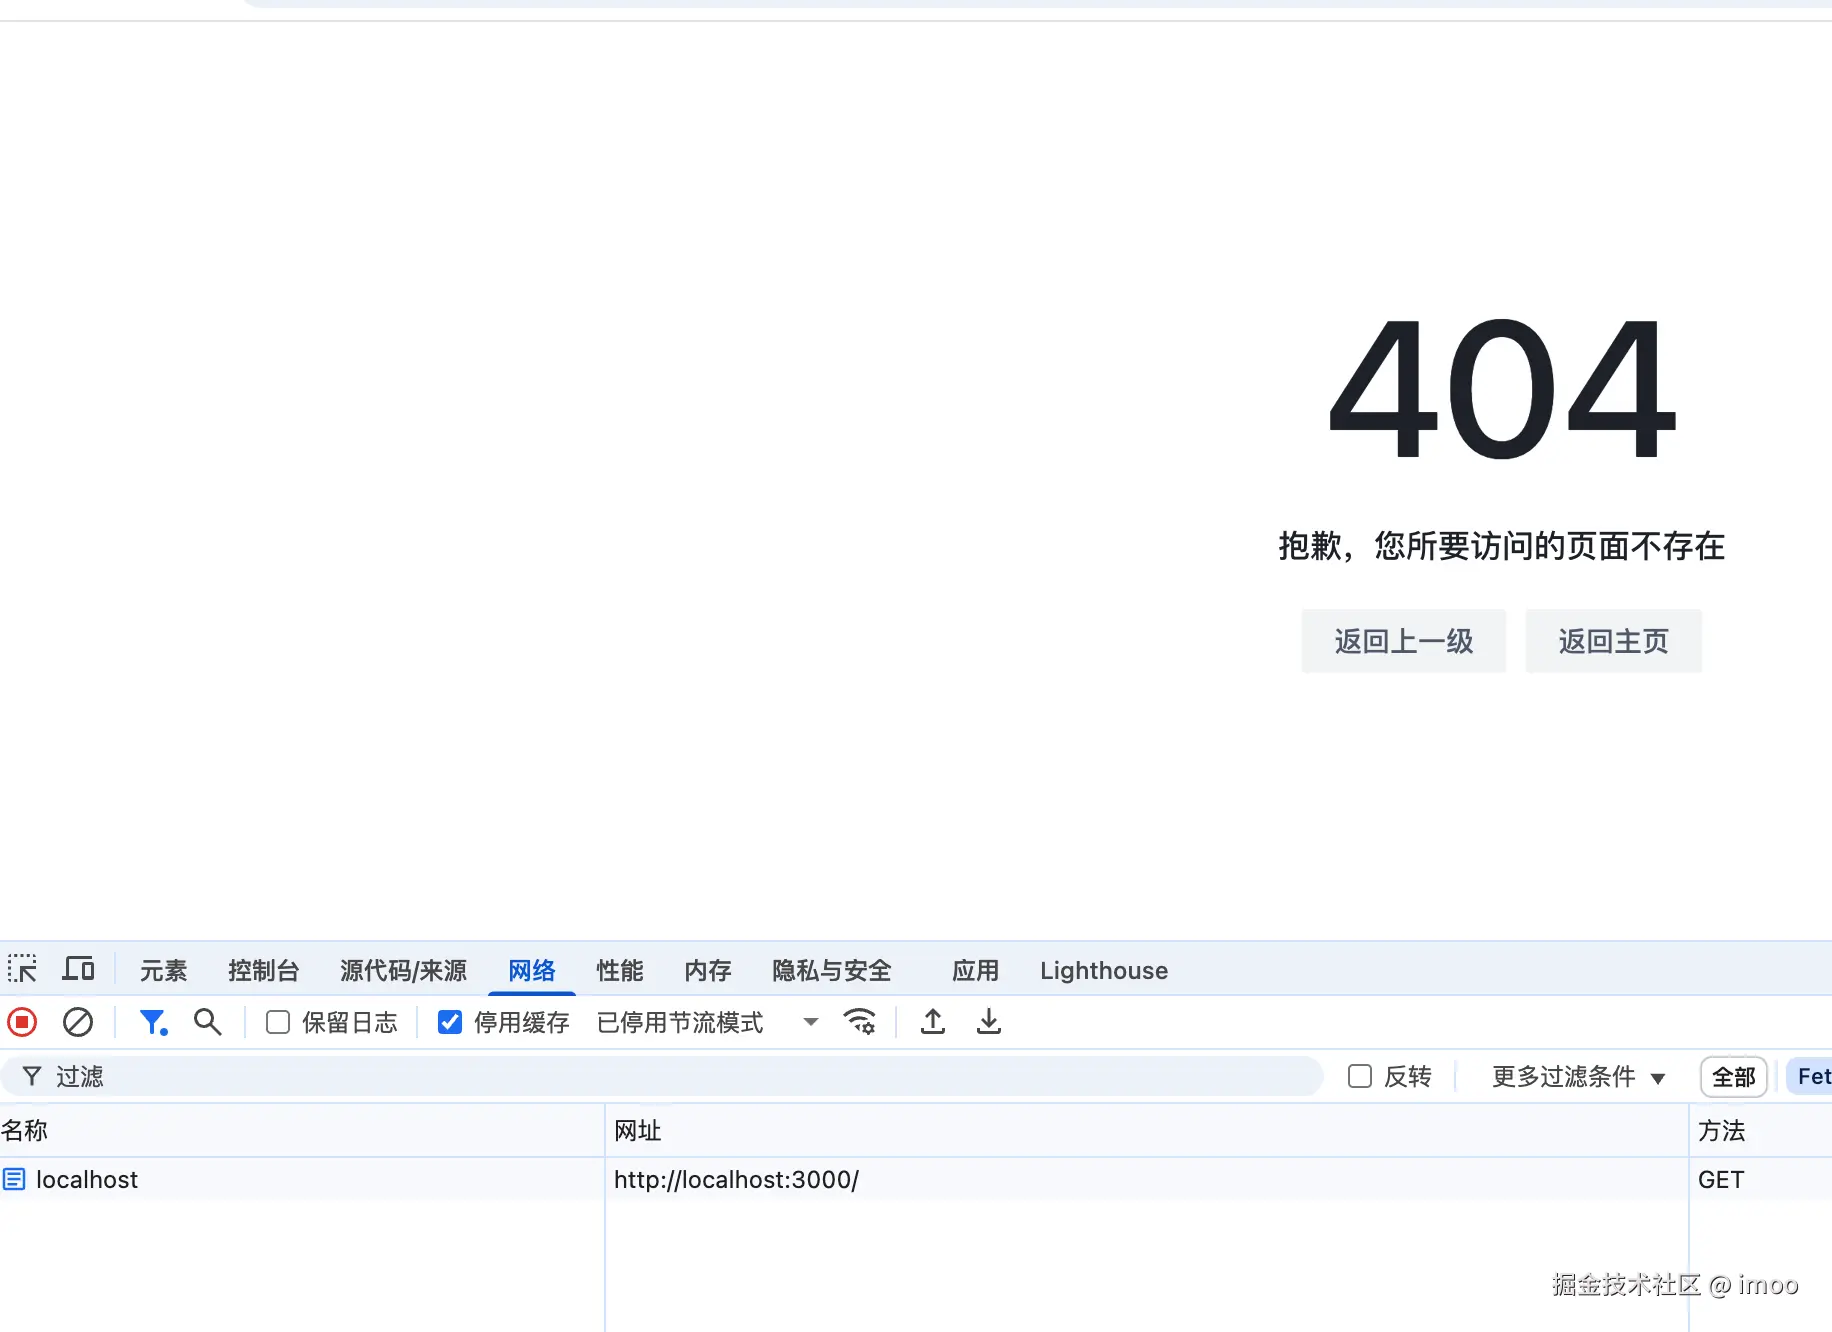Enable the 保留日志 checkbox

278,1022
